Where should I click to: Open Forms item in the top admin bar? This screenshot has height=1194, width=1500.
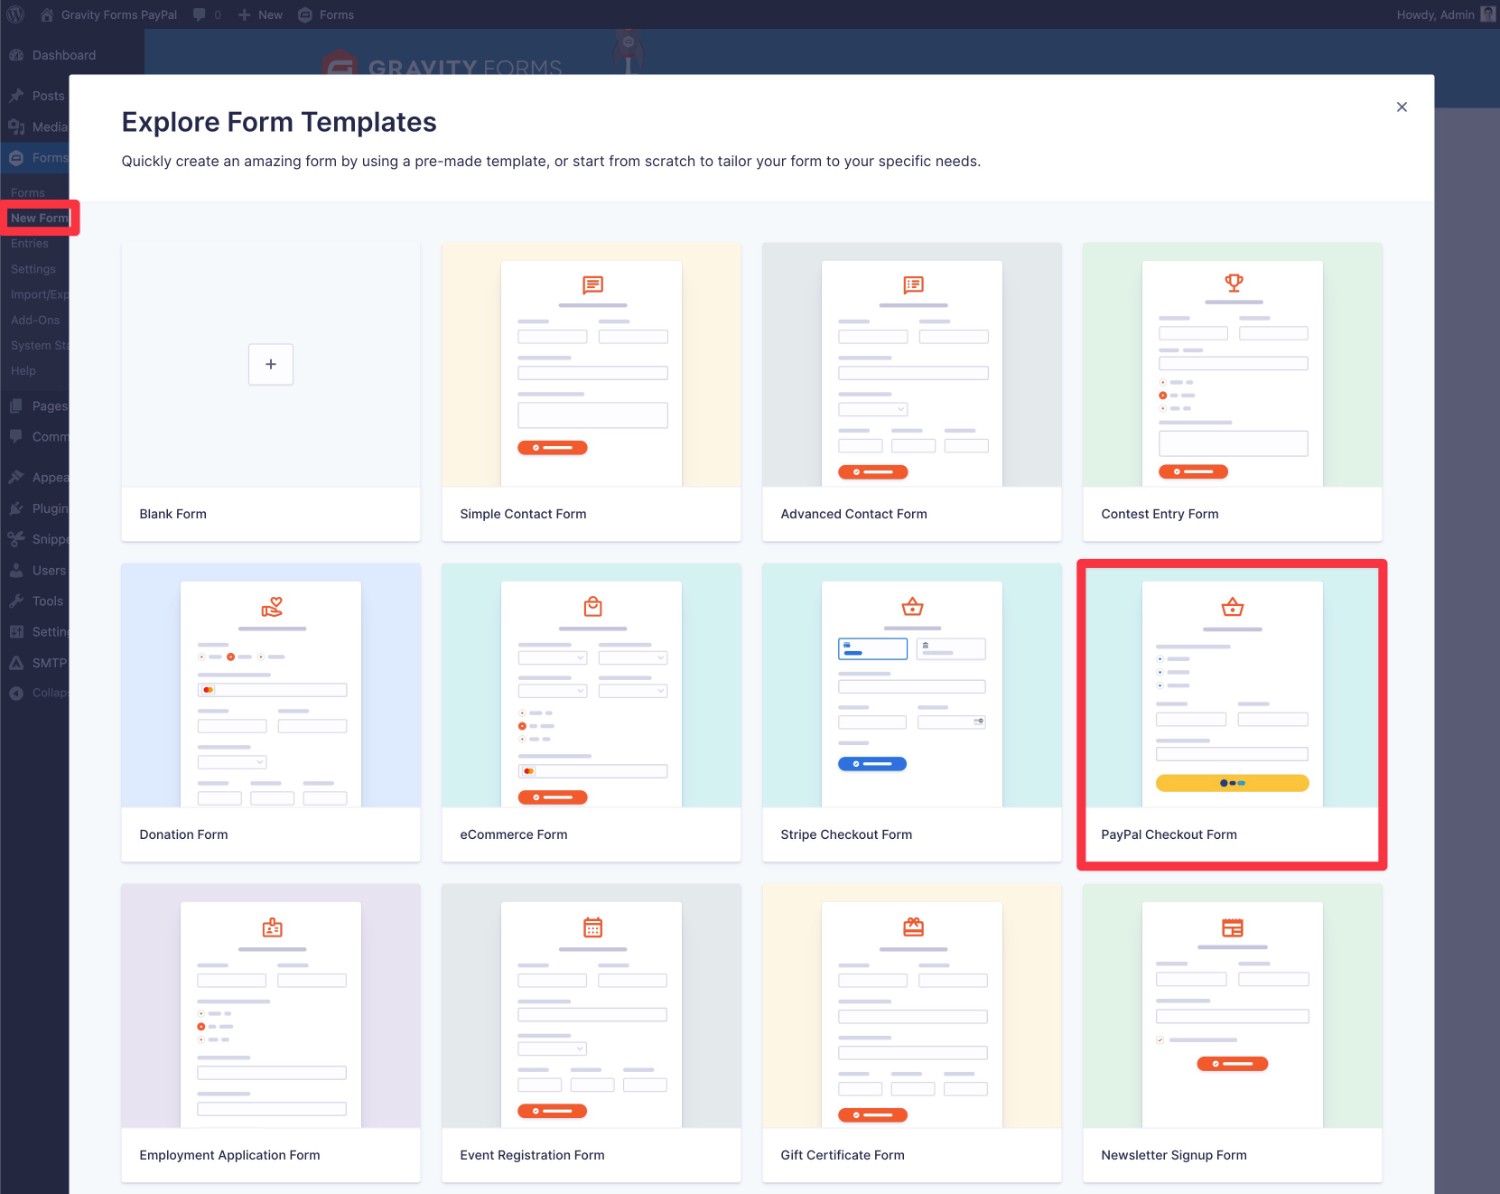click(326, 15)
